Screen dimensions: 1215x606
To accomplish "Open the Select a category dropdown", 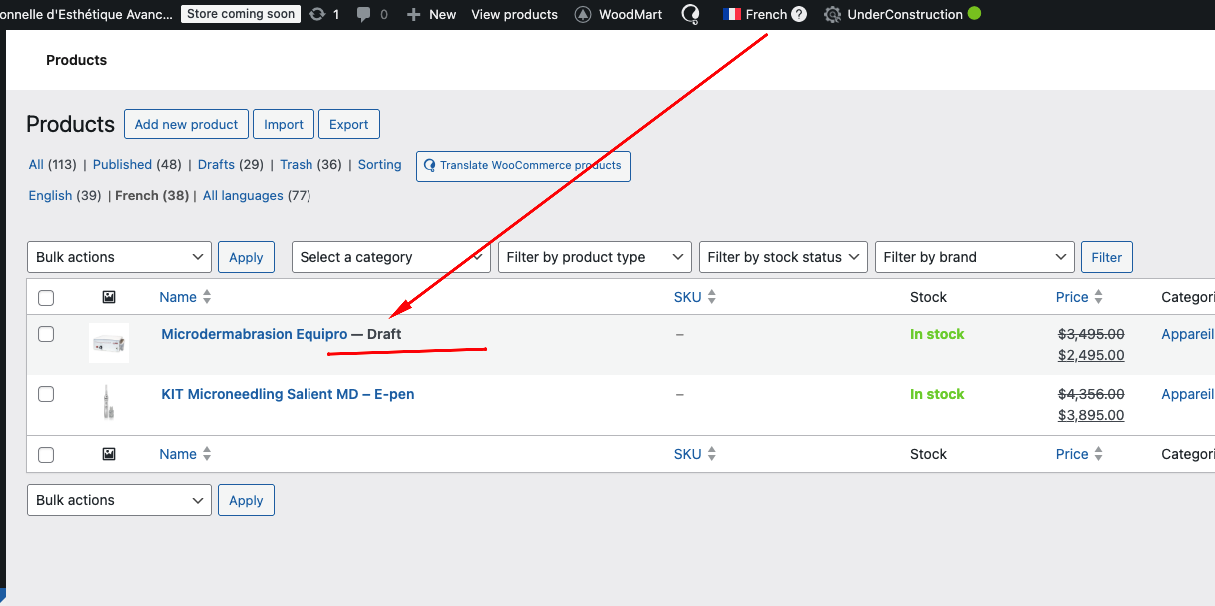I will pyautogui.click(x=391, y=257).
